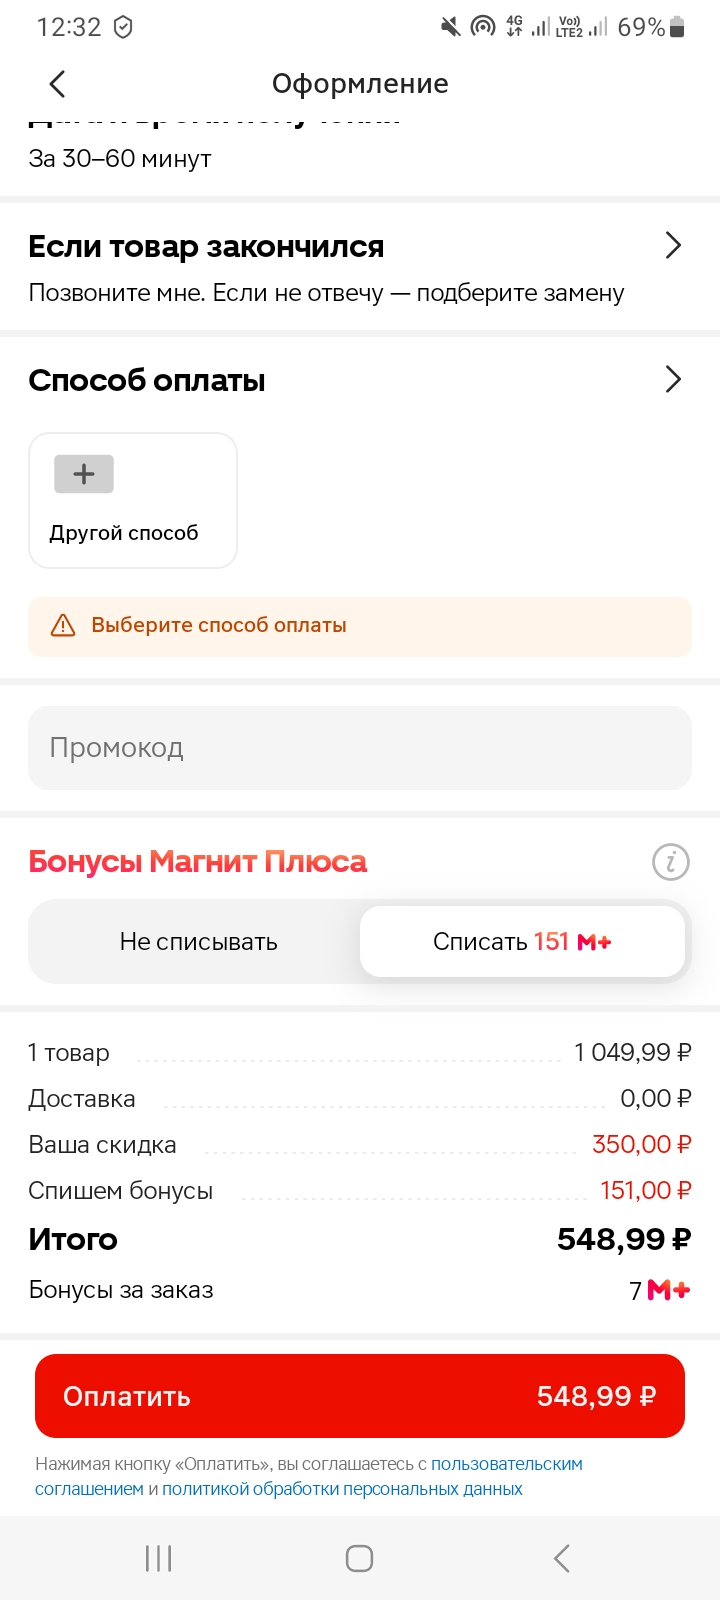Choose "Другой способ" payment card
This screenshot has height=1600, width=720.
tap(133, 500)
